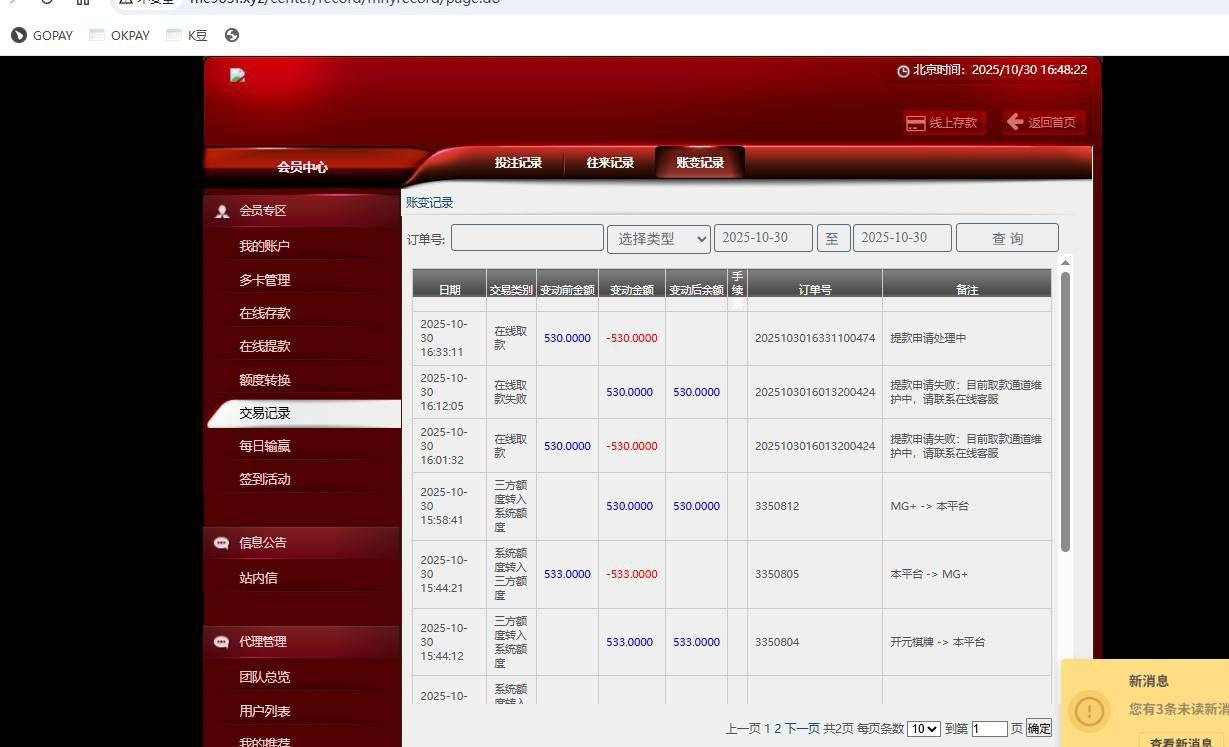Click the 返回首页 back arrow icon
1229x747 pixels.
point(1015,122)
